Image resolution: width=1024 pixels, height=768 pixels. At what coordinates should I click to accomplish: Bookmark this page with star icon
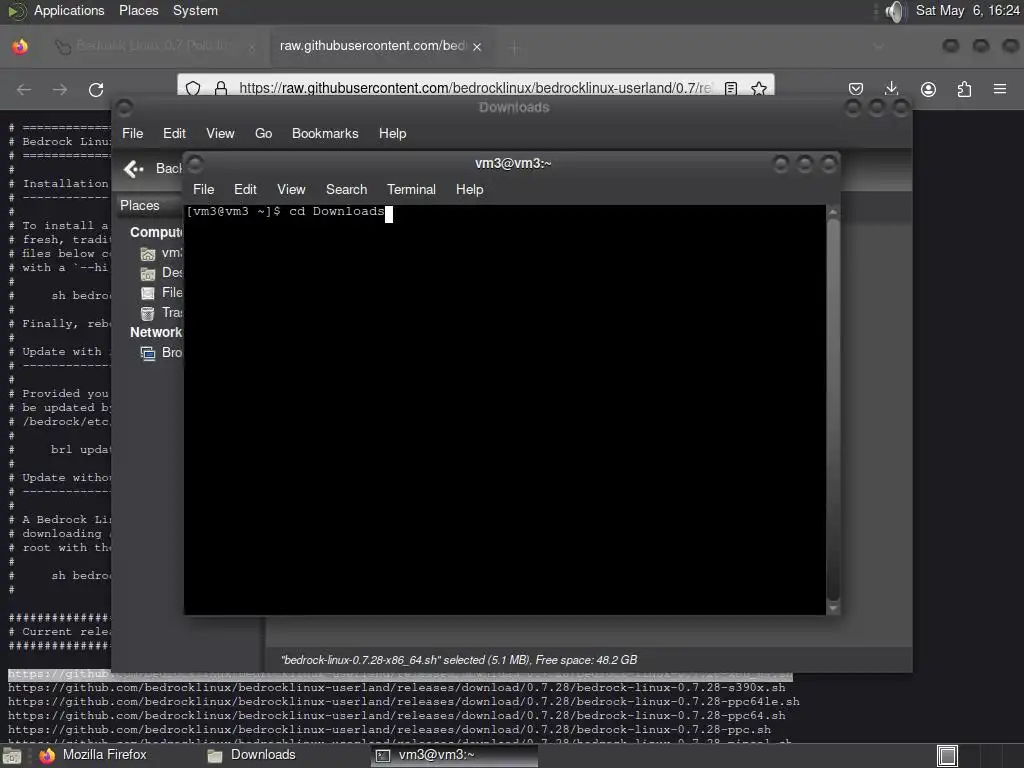759,88
